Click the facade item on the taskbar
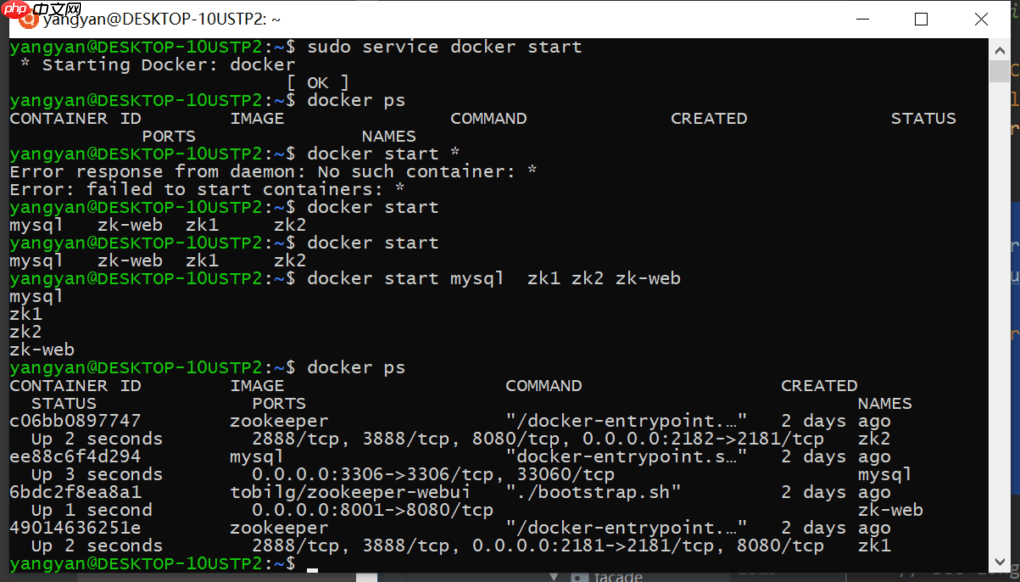Image resolution: width=1020 pixels, height=582 pixels. click(x=616, y=577)
